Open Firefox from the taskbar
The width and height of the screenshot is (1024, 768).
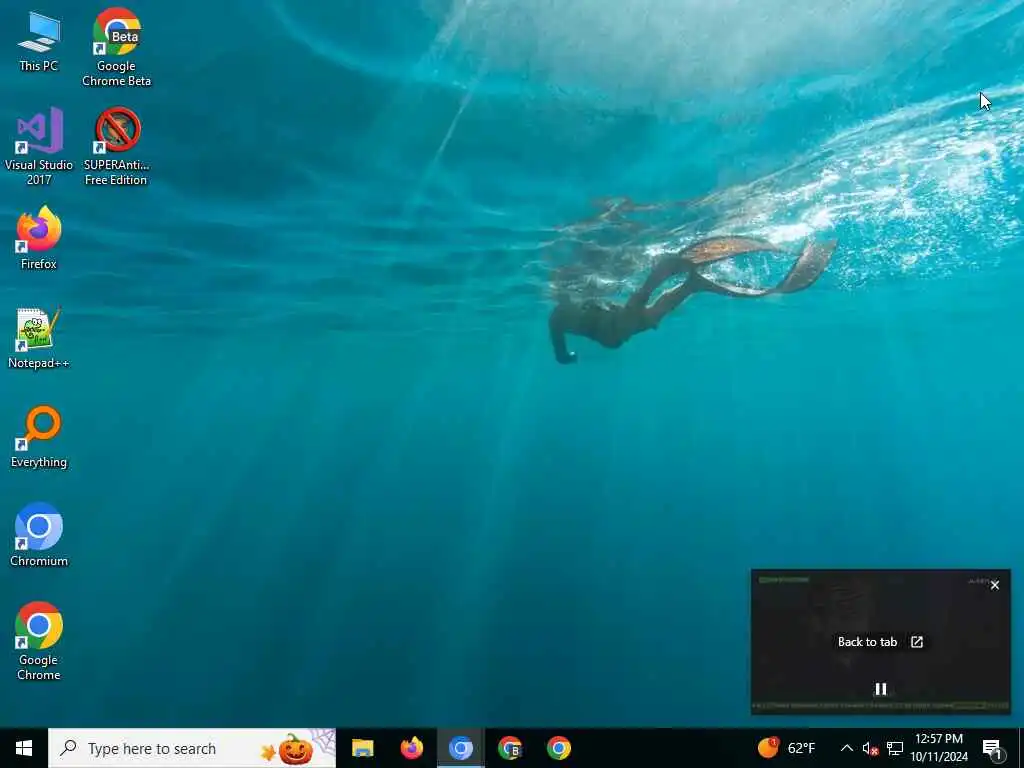[x=411, y=748]
